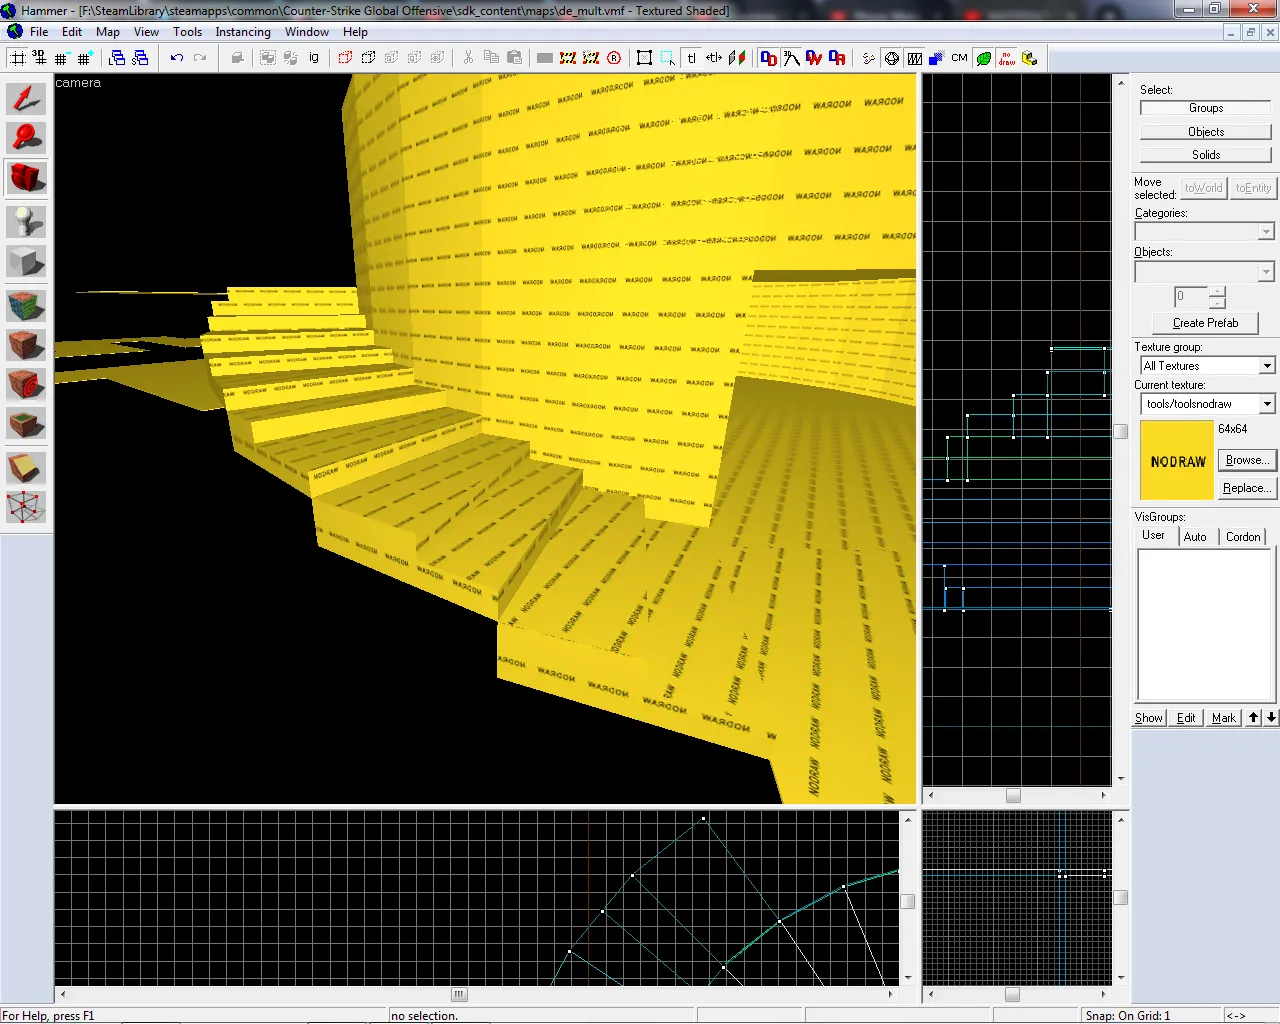
Task: Switch to the Cordon visgroup tab
Action: click(1243, 537)
